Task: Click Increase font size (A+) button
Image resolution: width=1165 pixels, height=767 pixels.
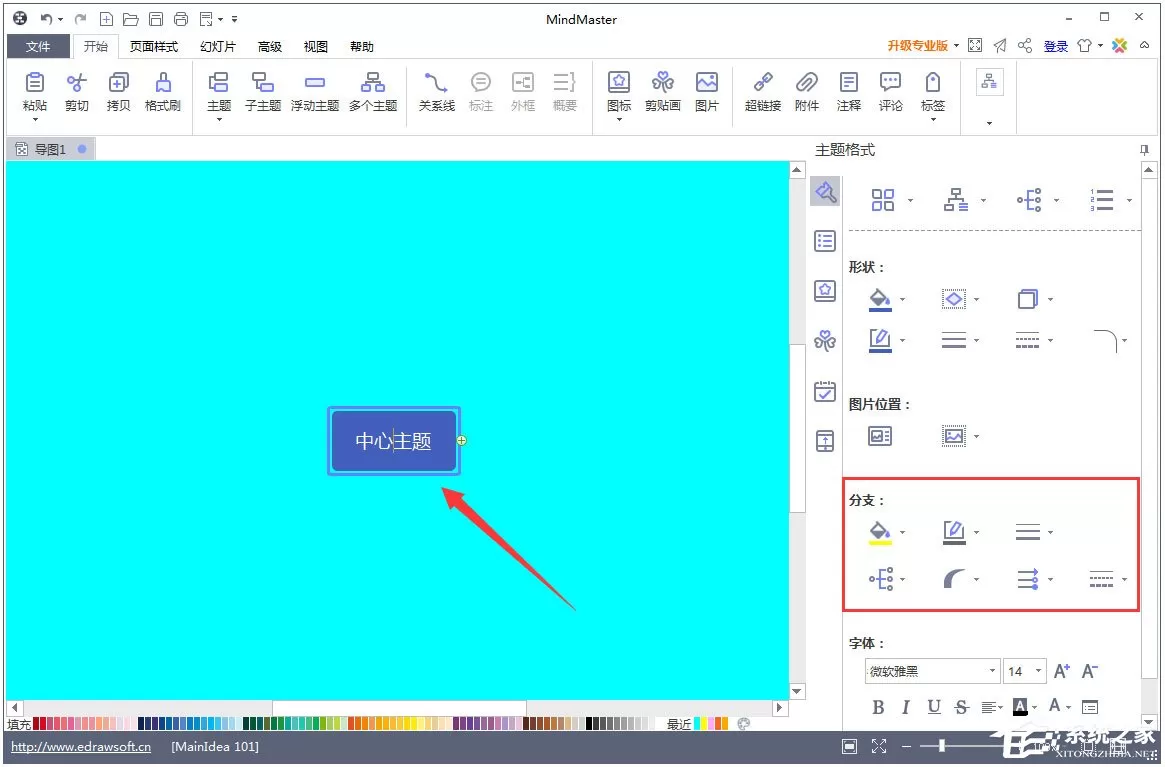Action: [x=1062, y=671]
